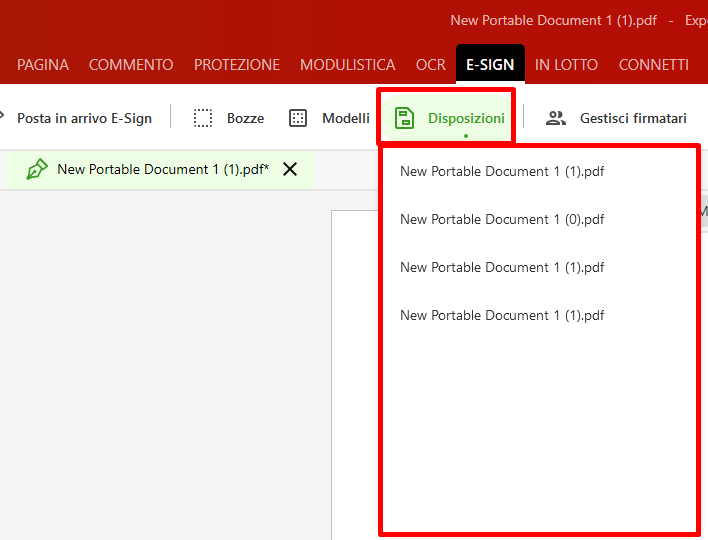The image size is (708, 540).
Task: Pick the bottom entry in Disposizioni list
Action: tap(502, 315)
